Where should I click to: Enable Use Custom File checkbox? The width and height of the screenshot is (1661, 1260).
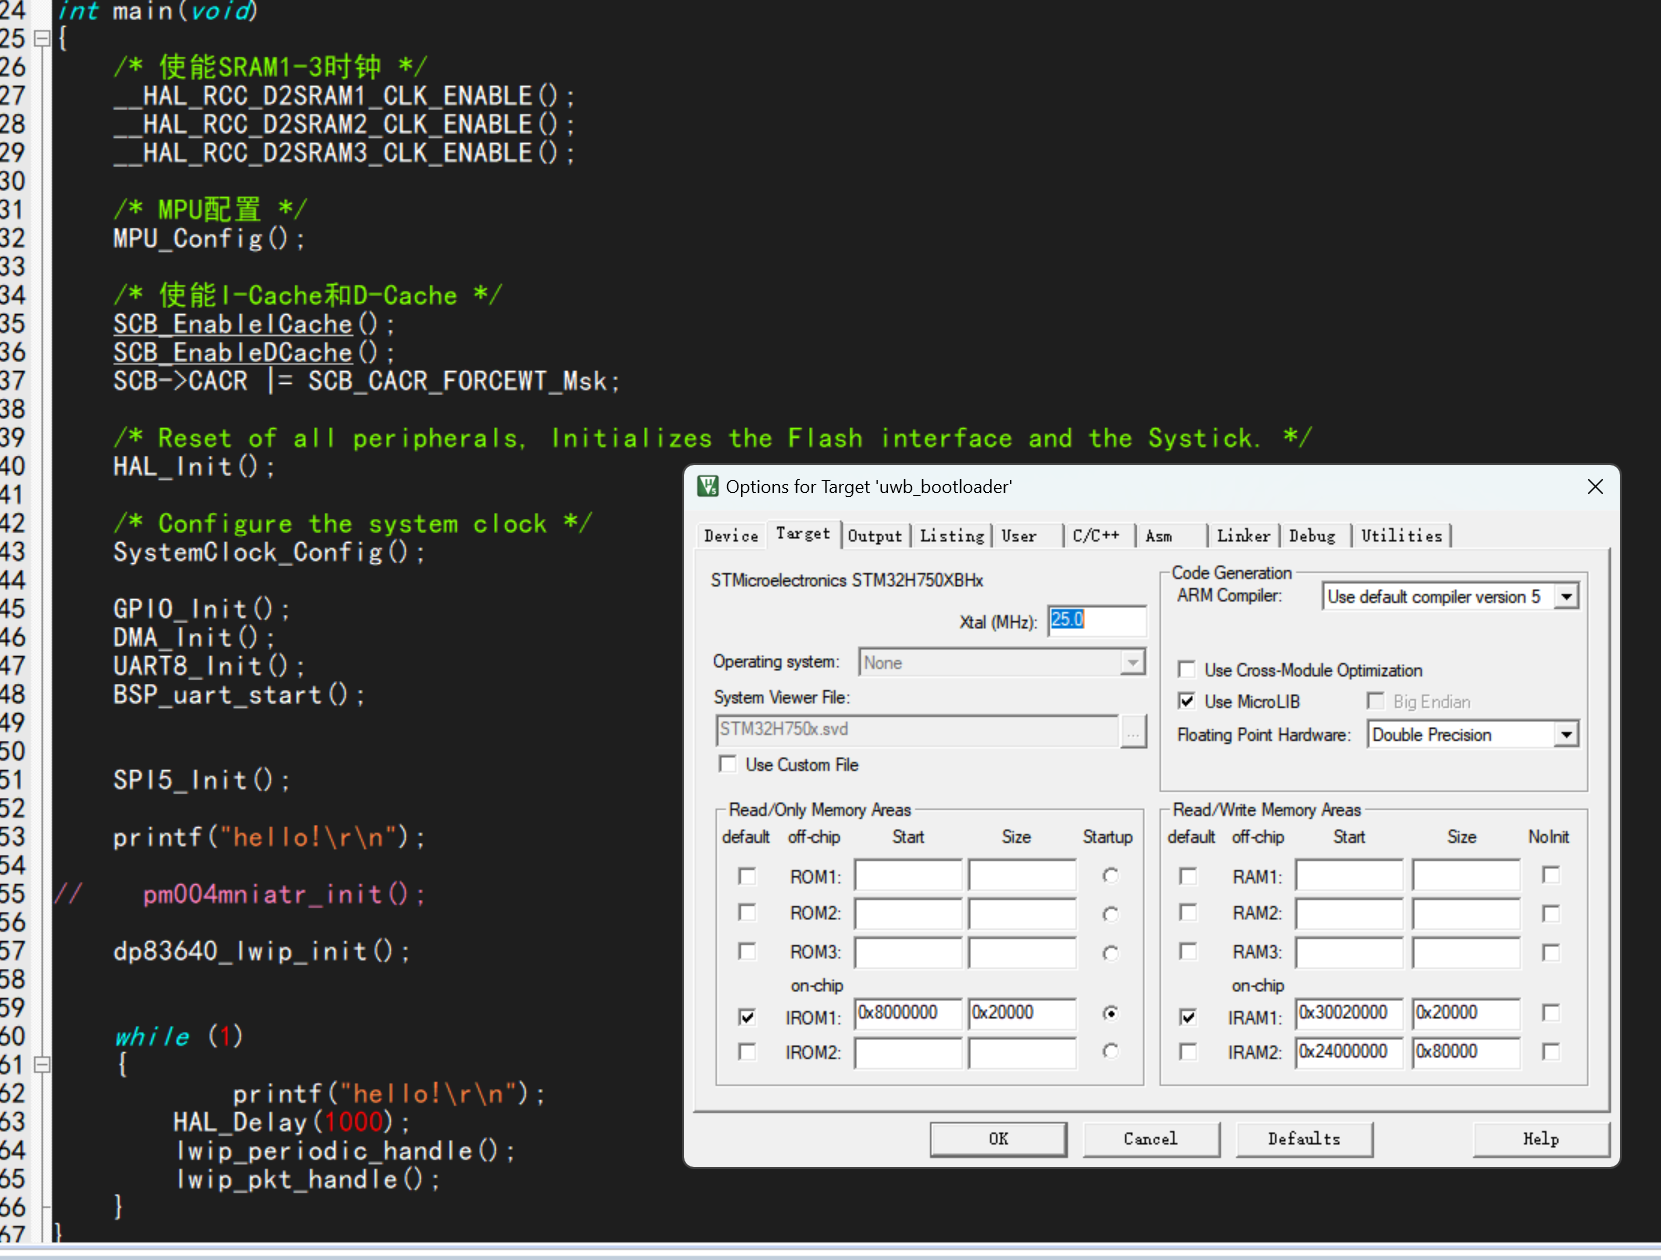click(728, 764)
